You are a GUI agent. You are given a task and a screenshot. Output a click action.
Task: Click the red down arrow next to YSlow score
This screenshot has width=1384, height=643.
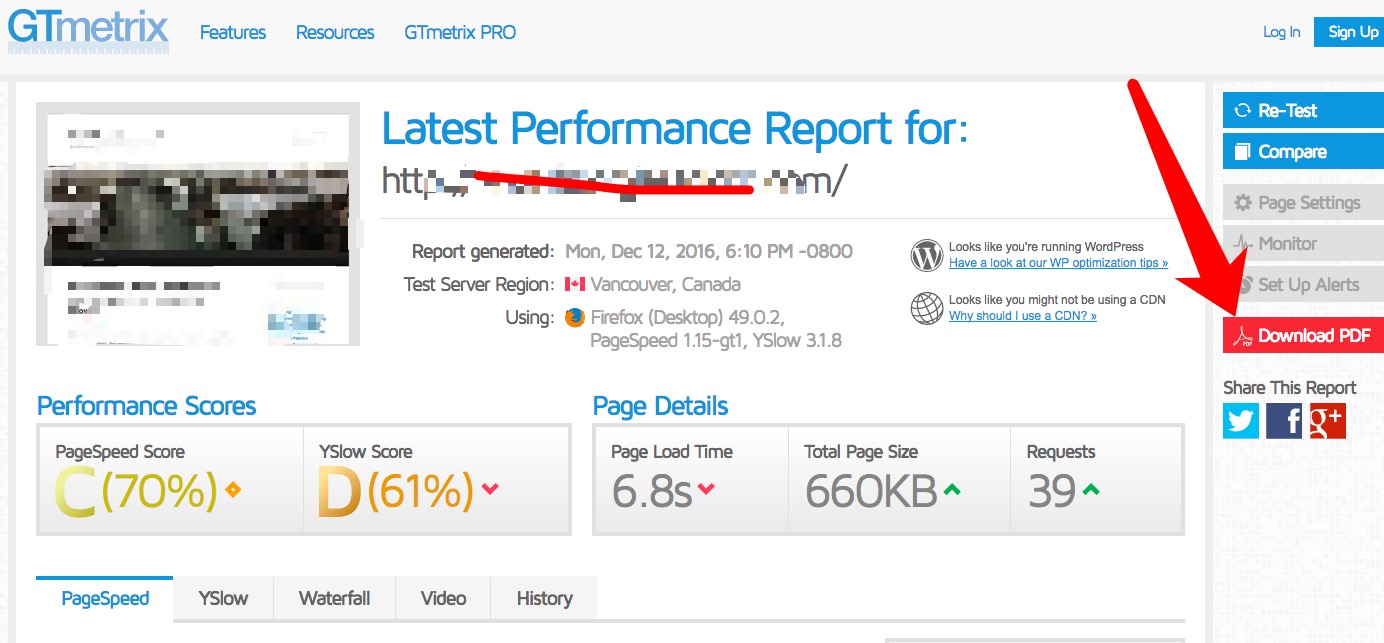click(490, 489)
